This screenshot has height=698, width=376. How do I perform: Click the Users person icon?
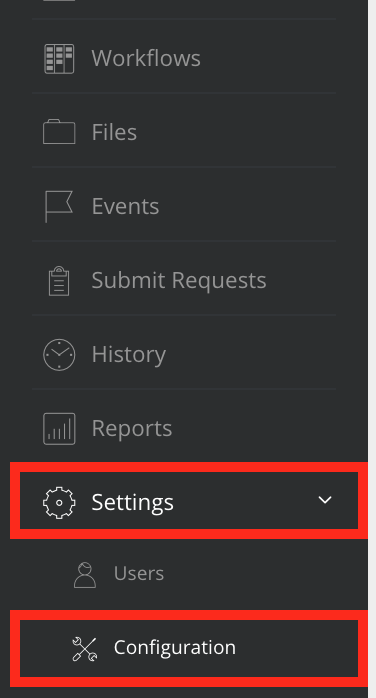click(x=85, y=575)
